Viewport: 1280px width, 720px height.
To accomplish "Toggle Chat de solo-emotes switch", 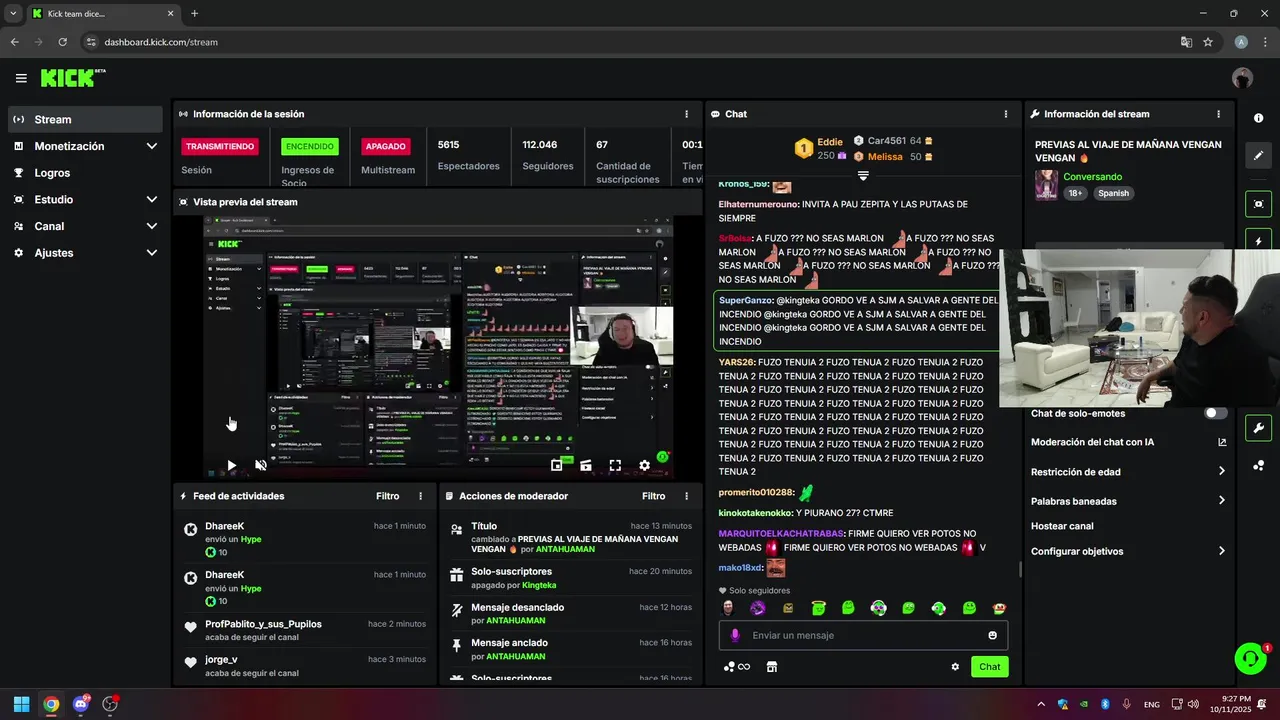I will (x=1215, y=413).
